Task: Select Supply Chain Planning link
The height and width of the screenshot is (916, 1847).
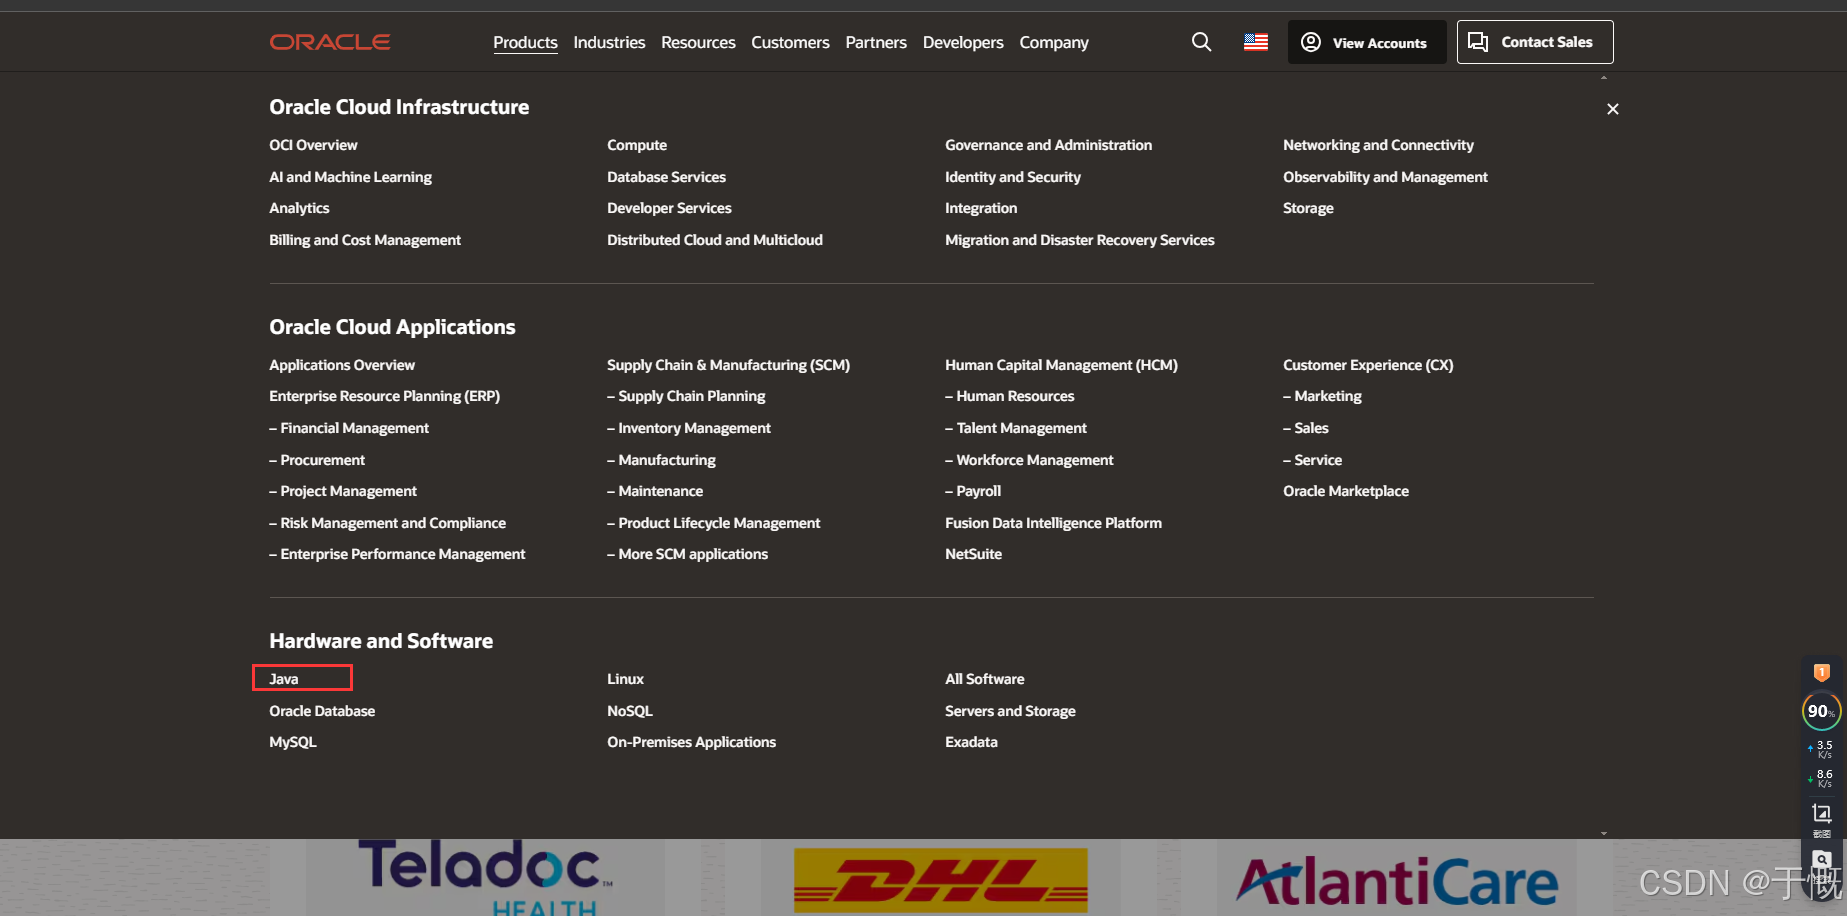Action: [686, 396]
